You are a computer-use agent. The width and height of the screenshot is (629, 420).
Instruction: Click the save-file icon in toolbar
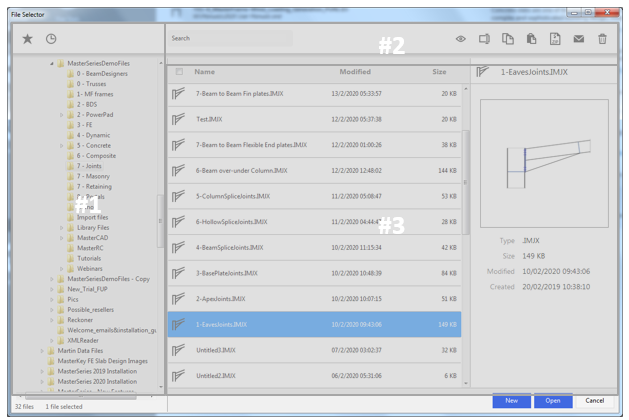tap(555, 39)
